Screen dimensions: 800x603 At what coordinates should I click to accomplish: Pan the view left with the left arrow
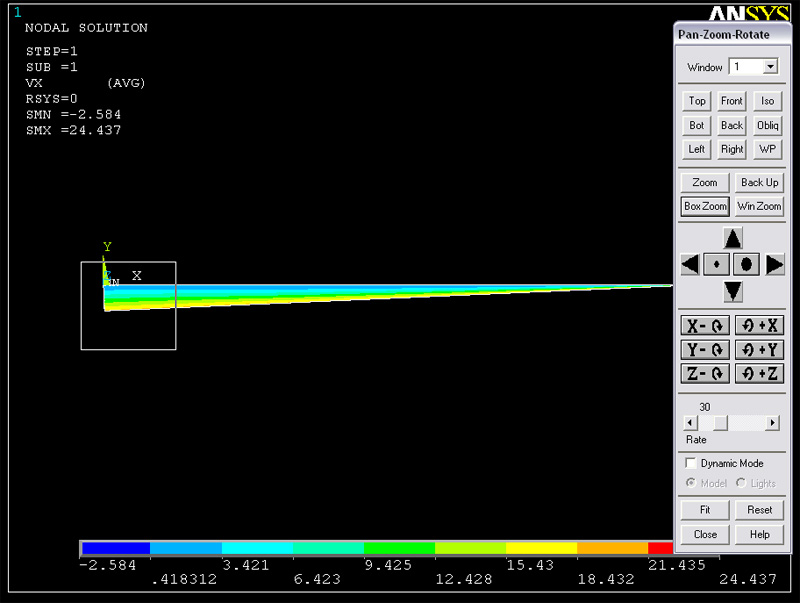[x=689, y=264]
